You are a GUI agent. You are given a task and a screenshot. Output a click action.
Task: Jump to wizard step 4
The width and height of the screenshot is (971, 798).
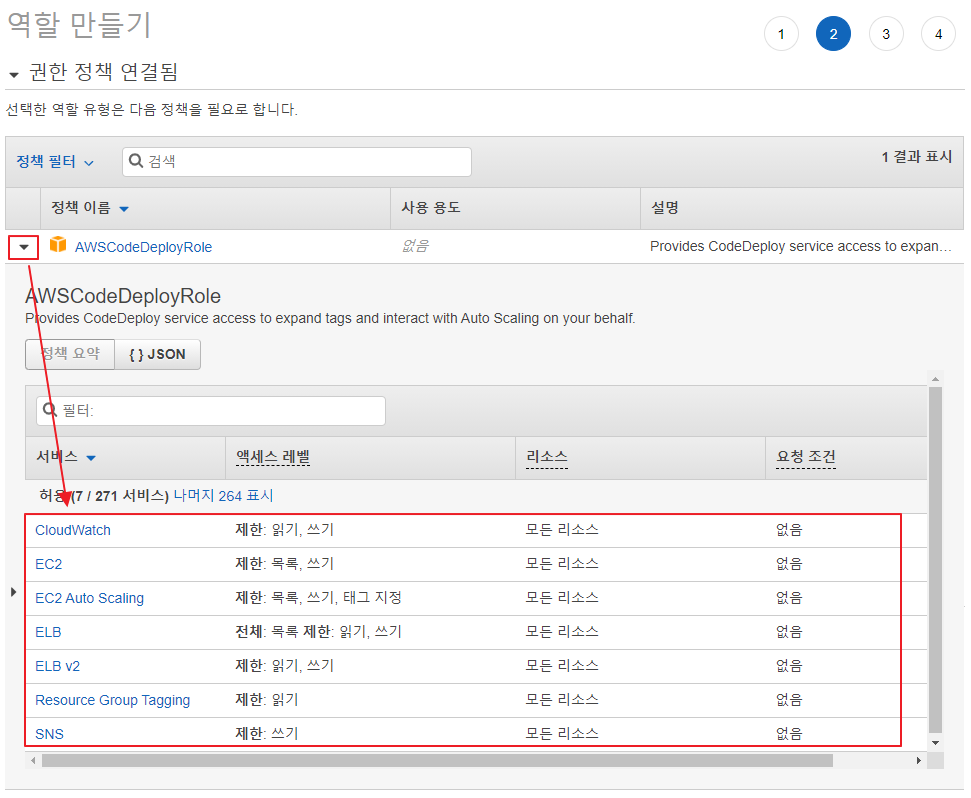(938, 33)
